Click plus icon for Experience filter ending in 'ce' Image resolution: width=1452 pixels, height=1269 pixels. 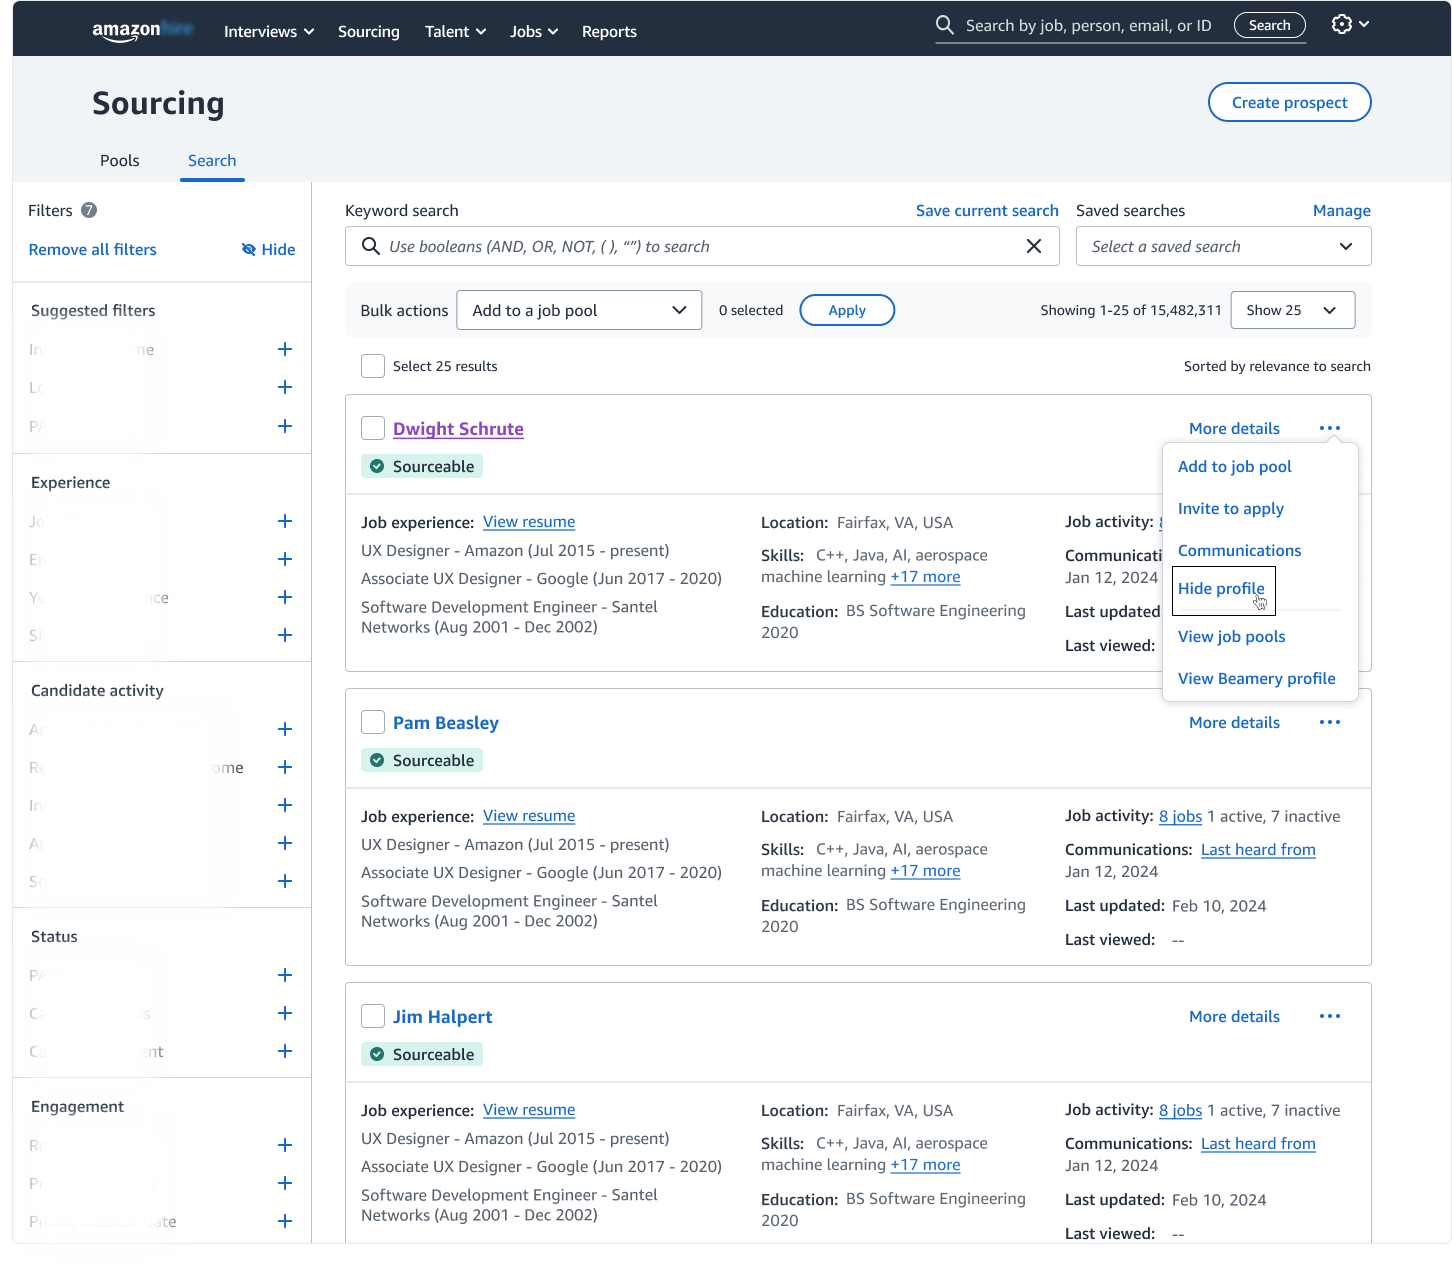click(x=285, y=597)
